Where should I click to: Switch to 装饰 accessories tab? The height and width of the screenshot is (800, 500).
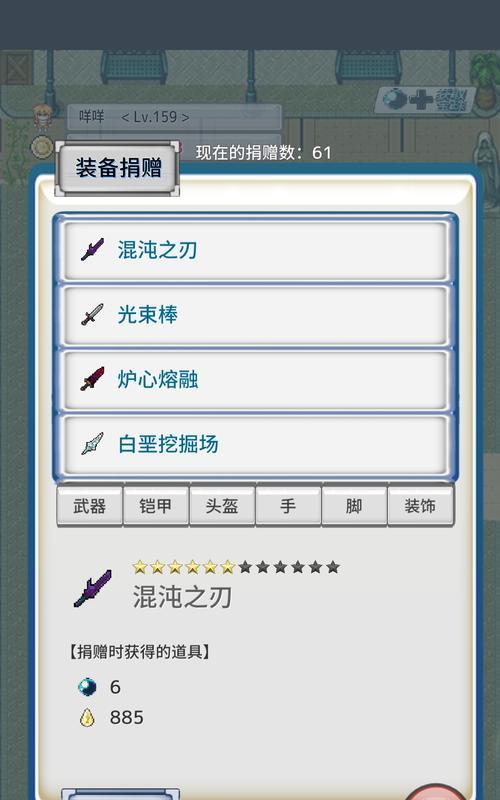coord(420,506)
